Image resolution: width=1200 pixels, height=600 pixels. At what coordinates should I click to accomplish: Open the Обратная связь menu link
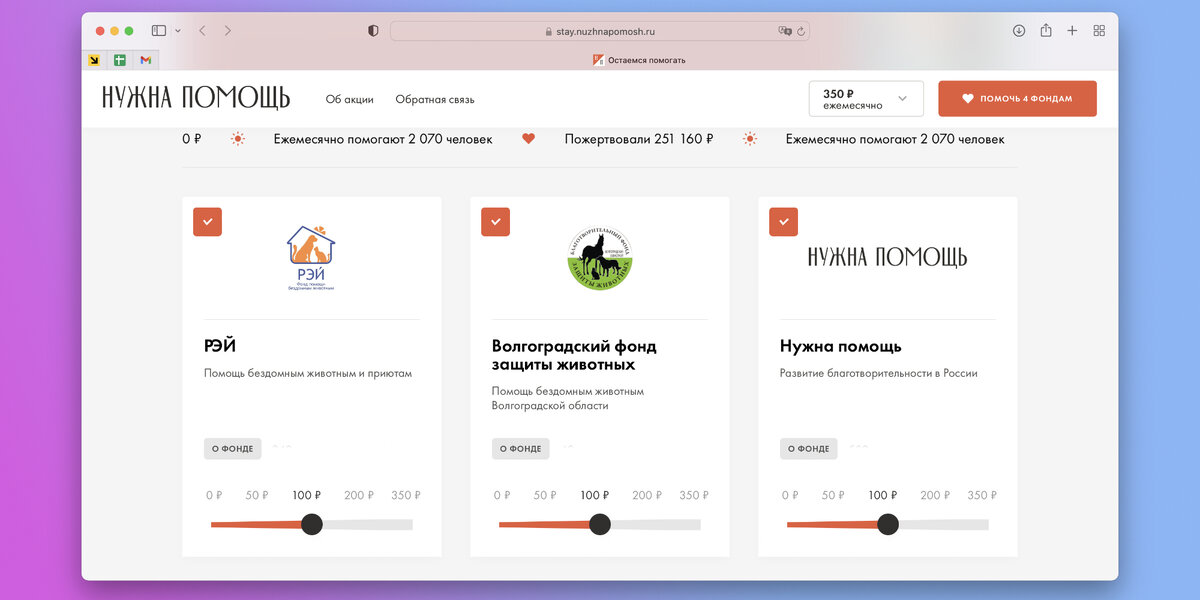click(x=435, y=99)
